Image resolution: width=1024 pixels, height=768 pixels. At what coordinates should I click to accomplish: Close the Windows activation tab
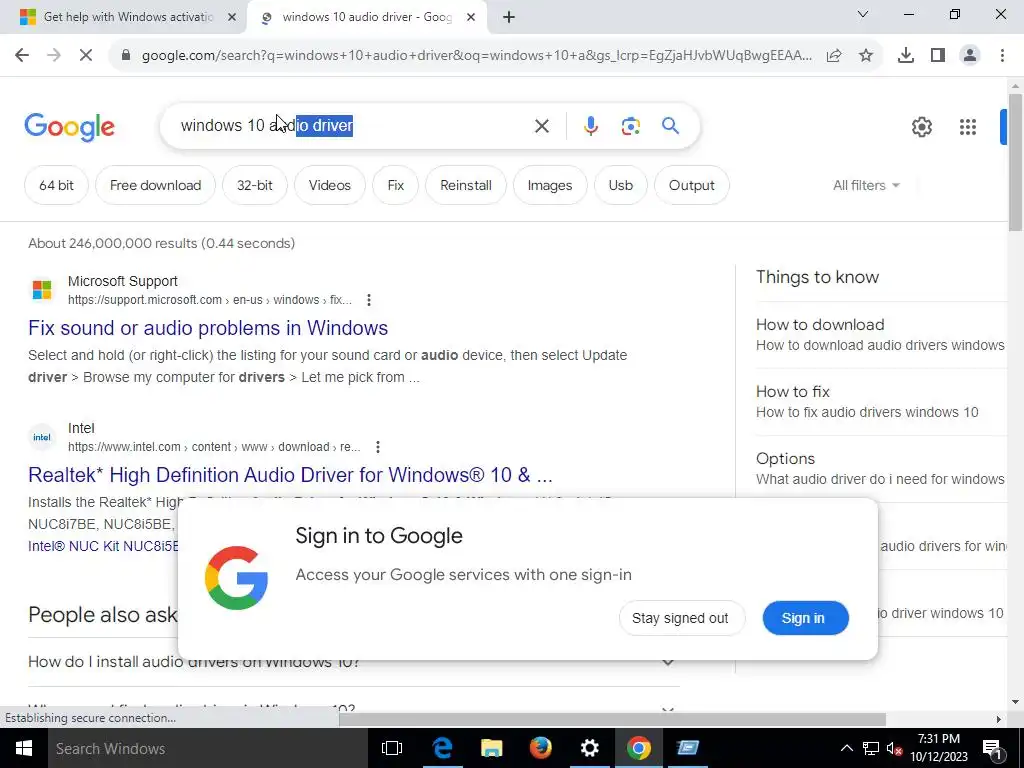[x=232, y=18]
